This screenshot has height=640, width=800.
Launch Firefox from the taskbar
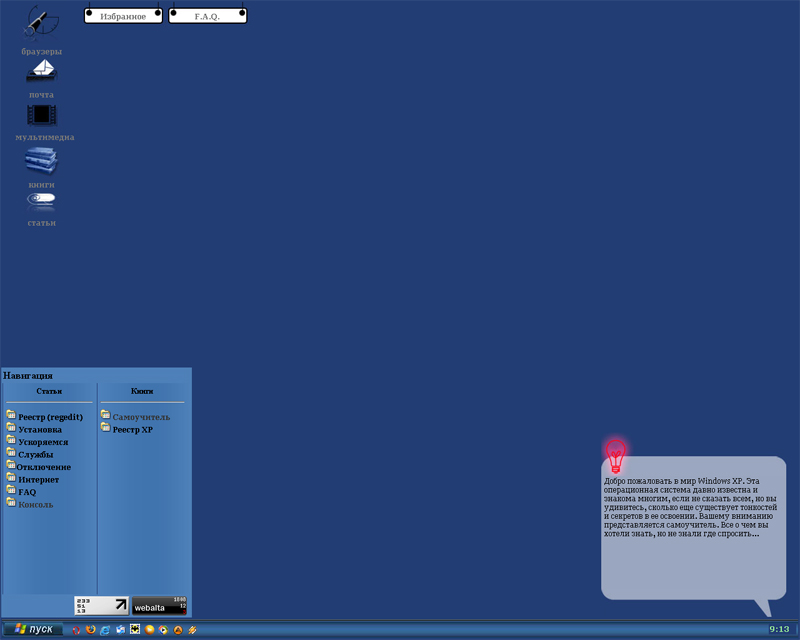(91, 630)
